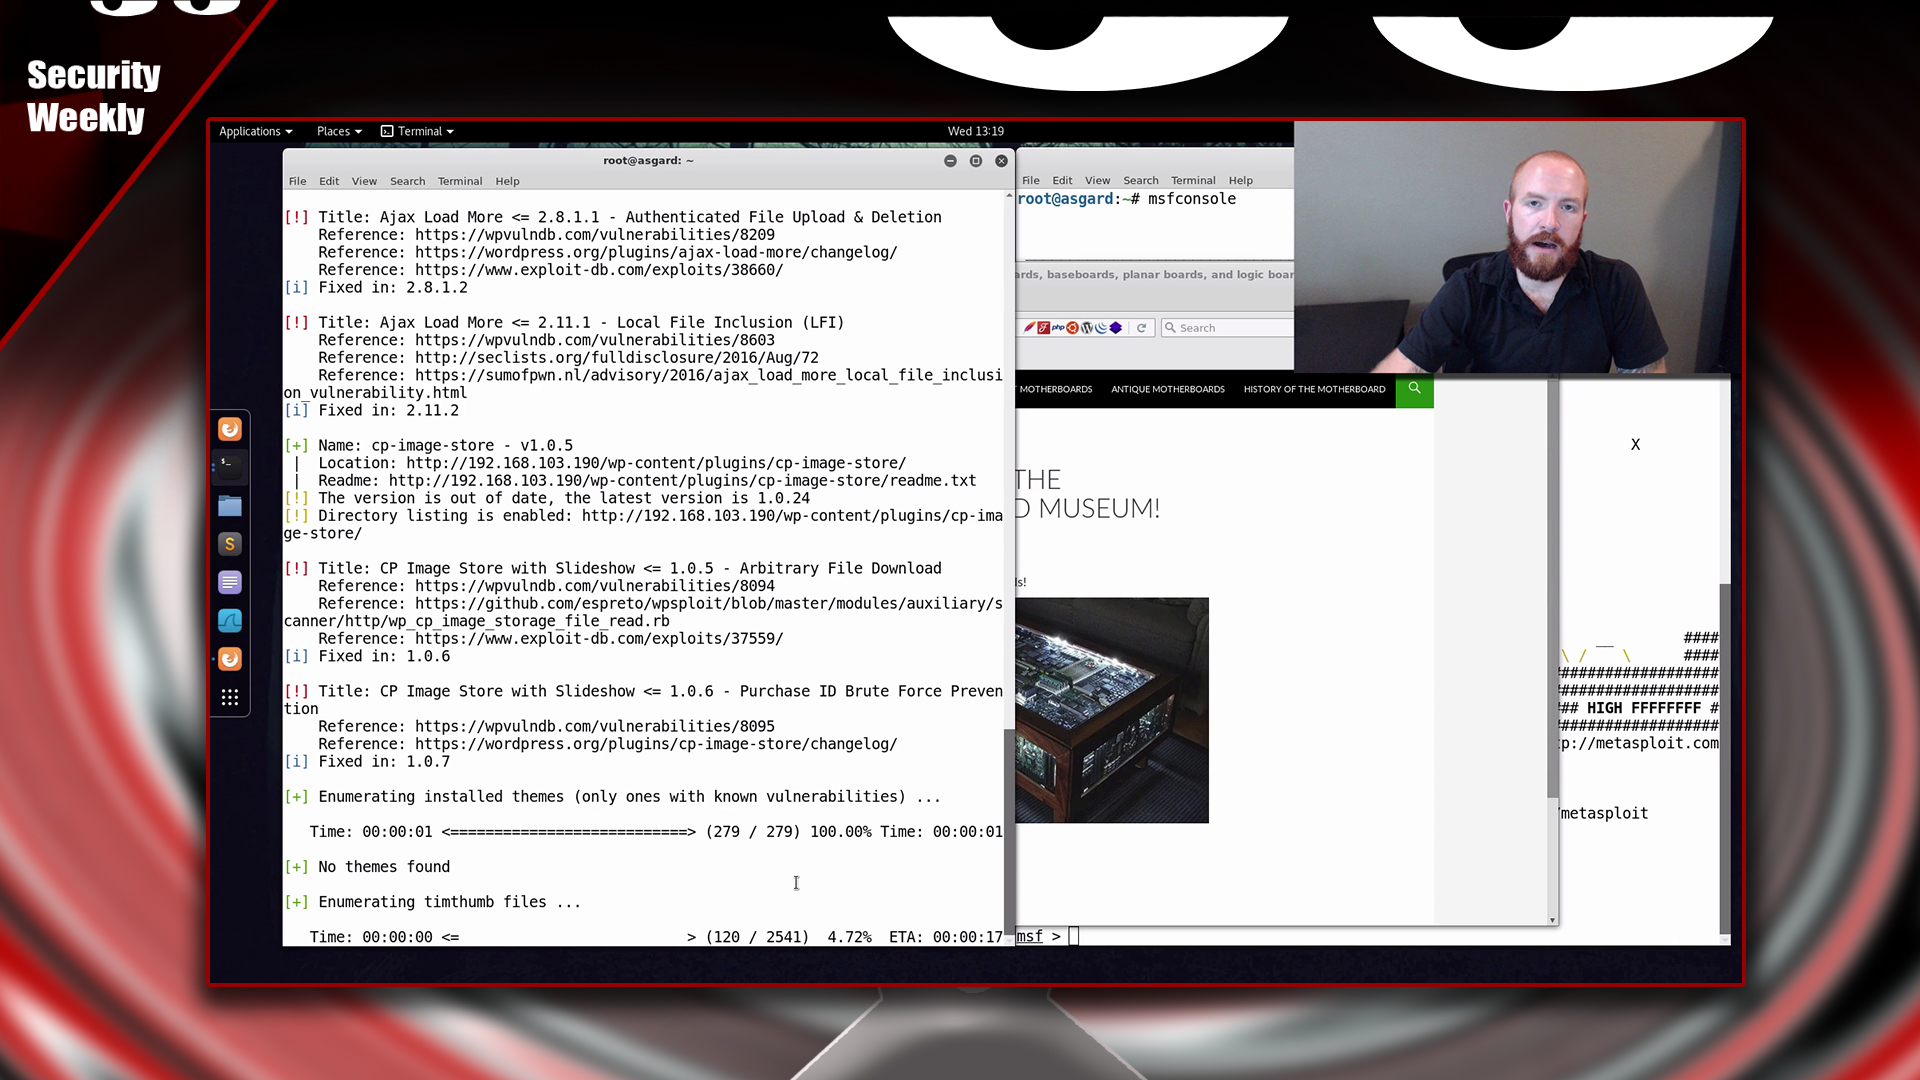Image resolution: width=1920 pixels, height=1080 pixels.
Task: Click 'Enumerating timthumb files' line
Action: (432, 902)
